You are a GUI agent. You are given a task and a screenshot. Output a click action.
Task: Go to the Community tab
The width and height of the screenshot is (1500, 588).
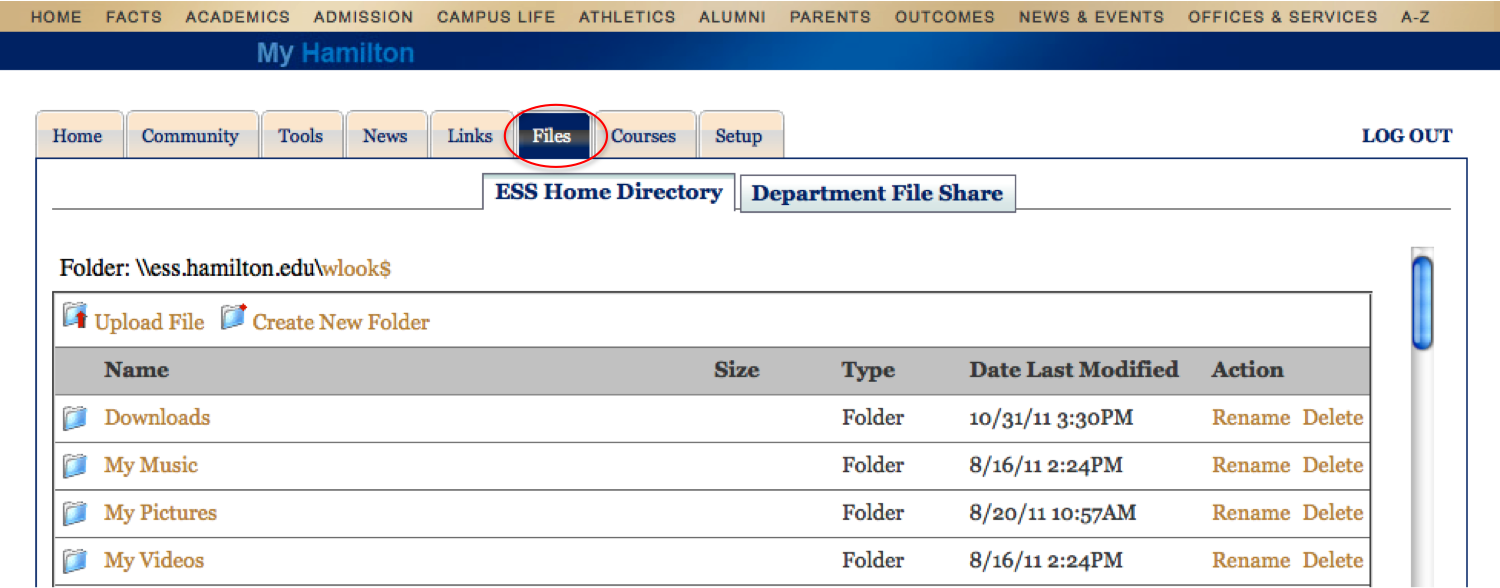click(x=190, y=136)
